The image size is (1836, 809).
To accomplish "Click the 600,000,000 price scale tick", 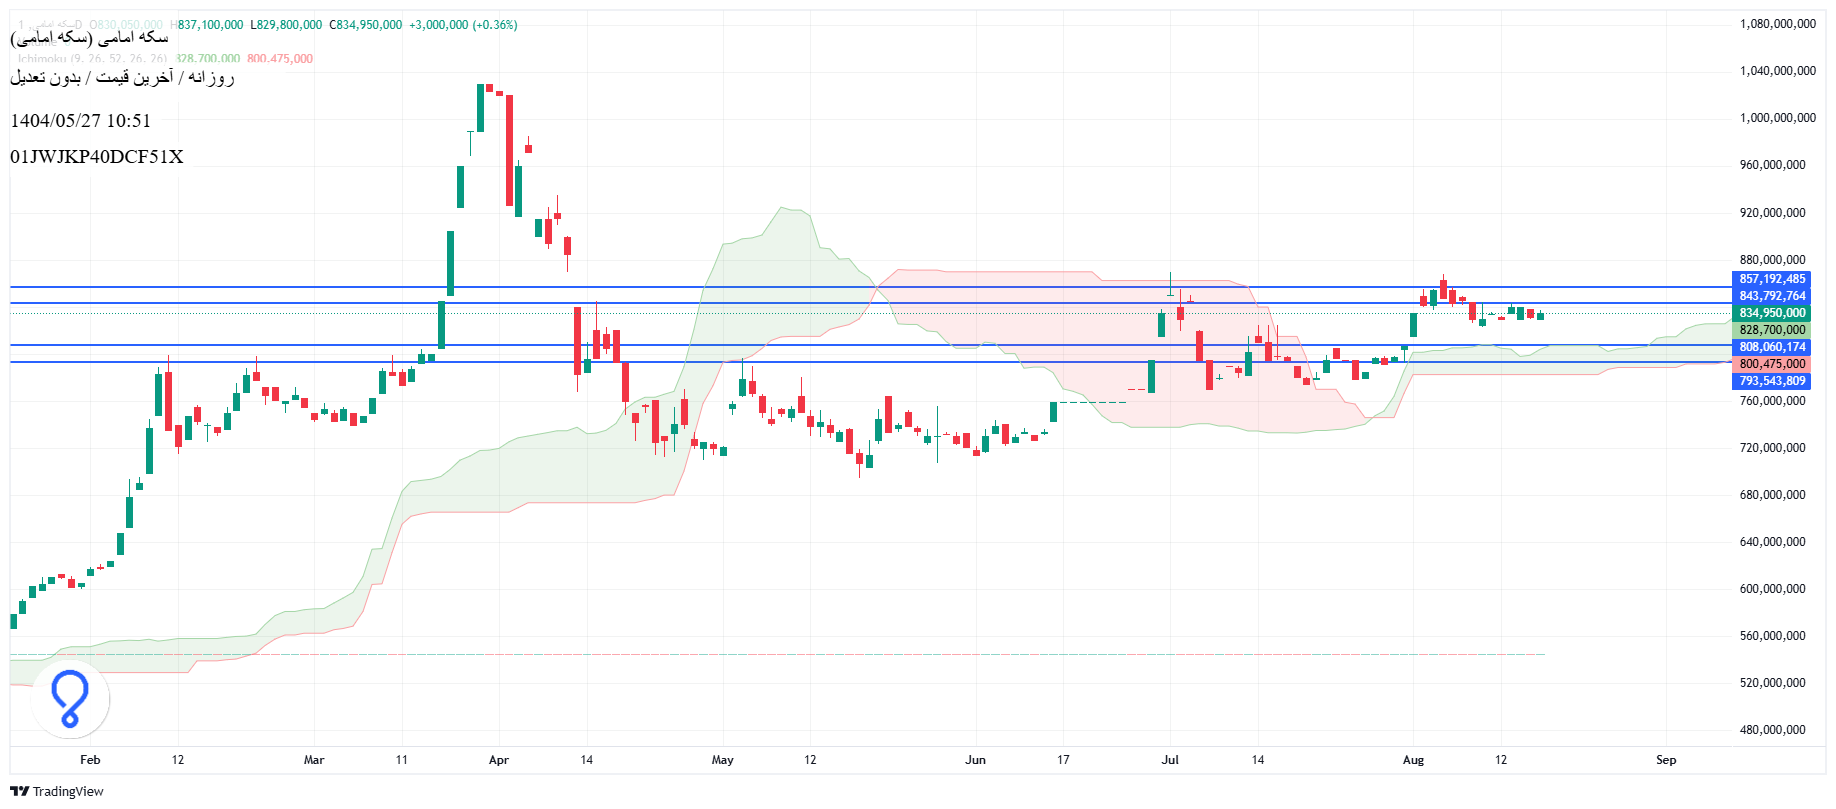I will click(x=1773, y=589).
